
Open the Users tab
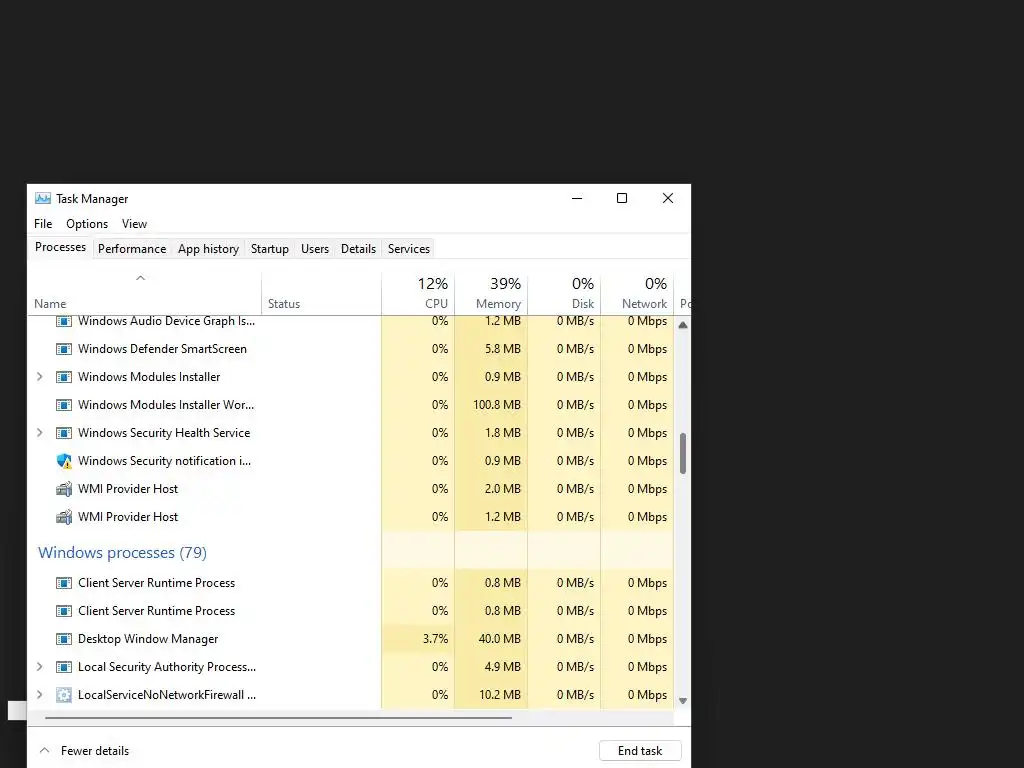point(315,249)
